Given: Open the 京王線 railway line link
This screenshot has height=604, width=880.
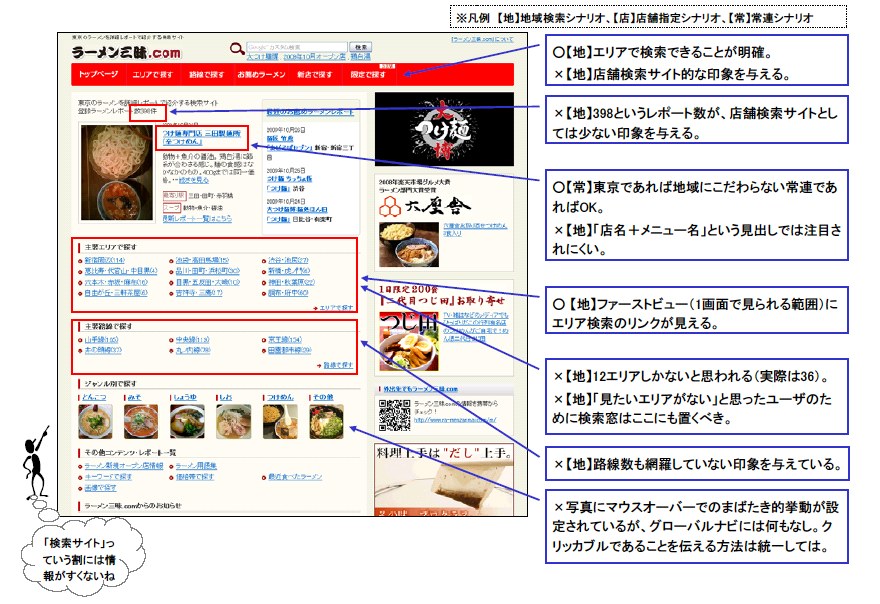Looking at the screenshot, I should coord(285,340).
